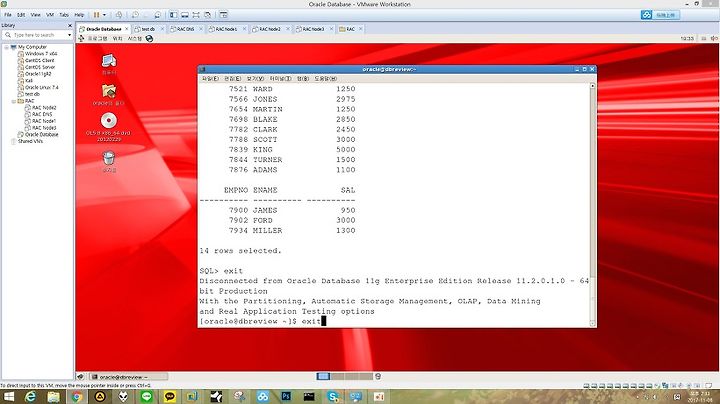The height and width of the screenshot is (404, 720).
Task: Click the guest show desktop icon
Action: (x=80, y=377)
